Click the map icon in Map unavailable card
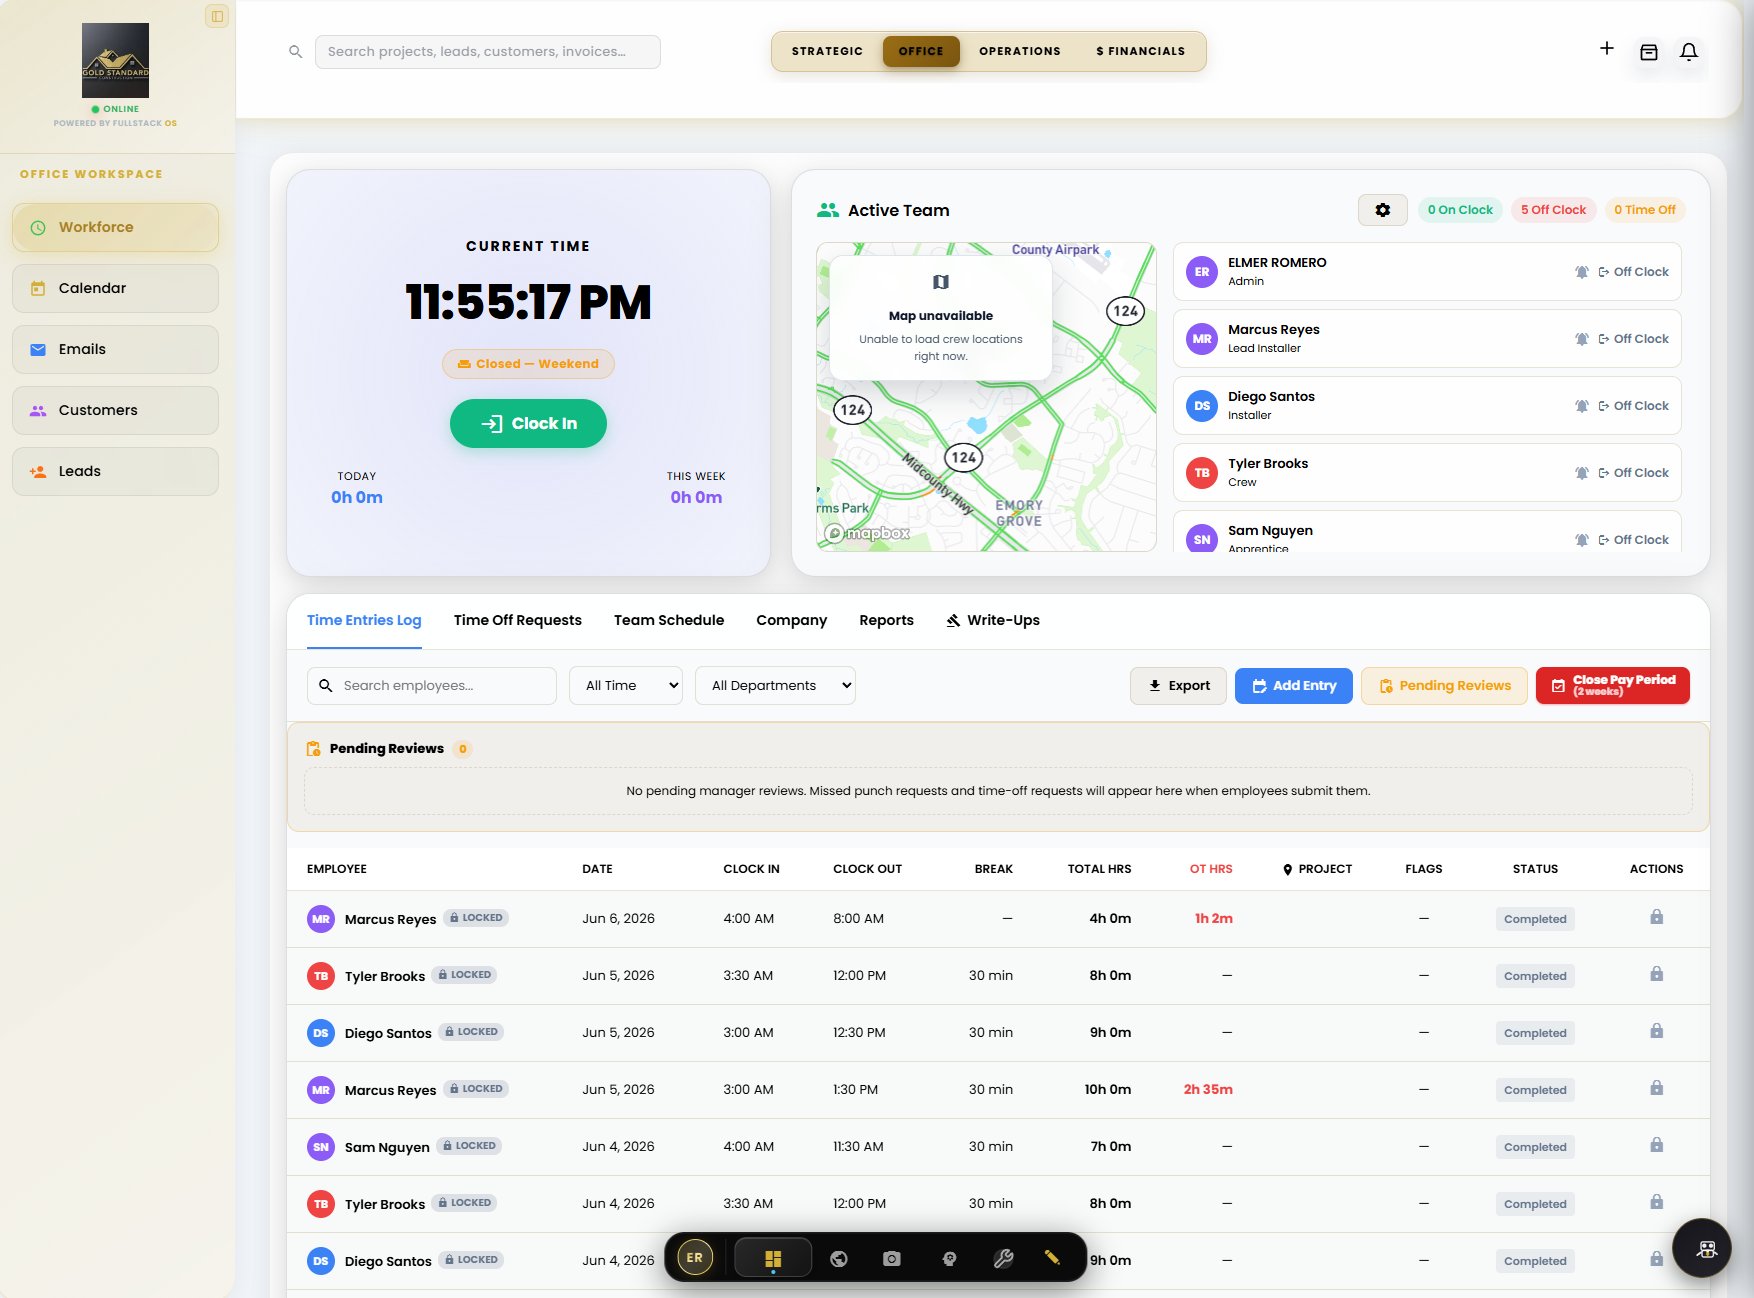 coord(941,282)
